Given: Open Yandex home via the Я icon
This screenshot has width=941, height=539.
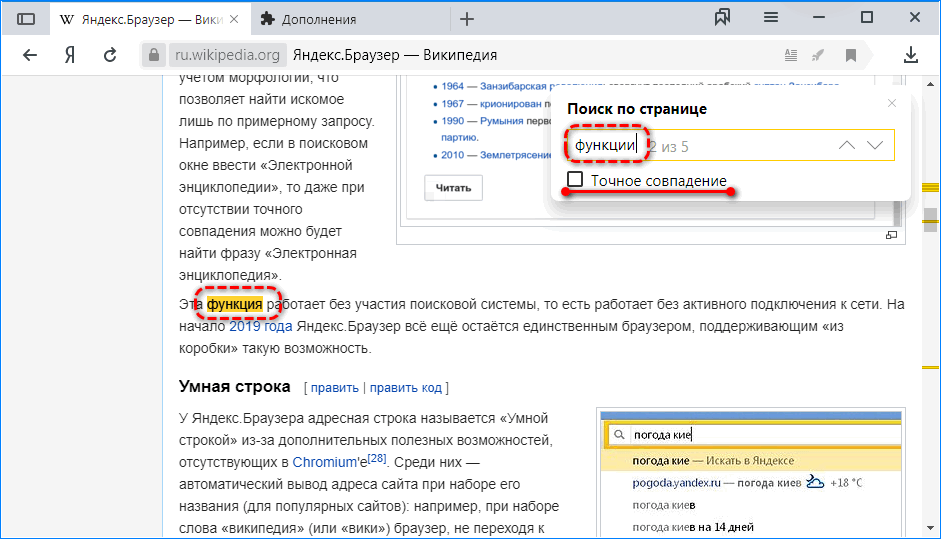Looking at the screenshot, I should [70, 55].
